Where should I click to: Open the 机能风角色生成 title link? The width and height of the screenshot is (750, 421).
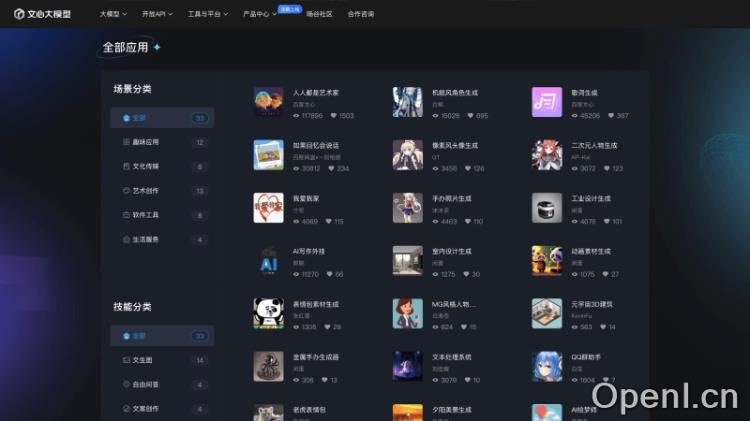[455, 93]
